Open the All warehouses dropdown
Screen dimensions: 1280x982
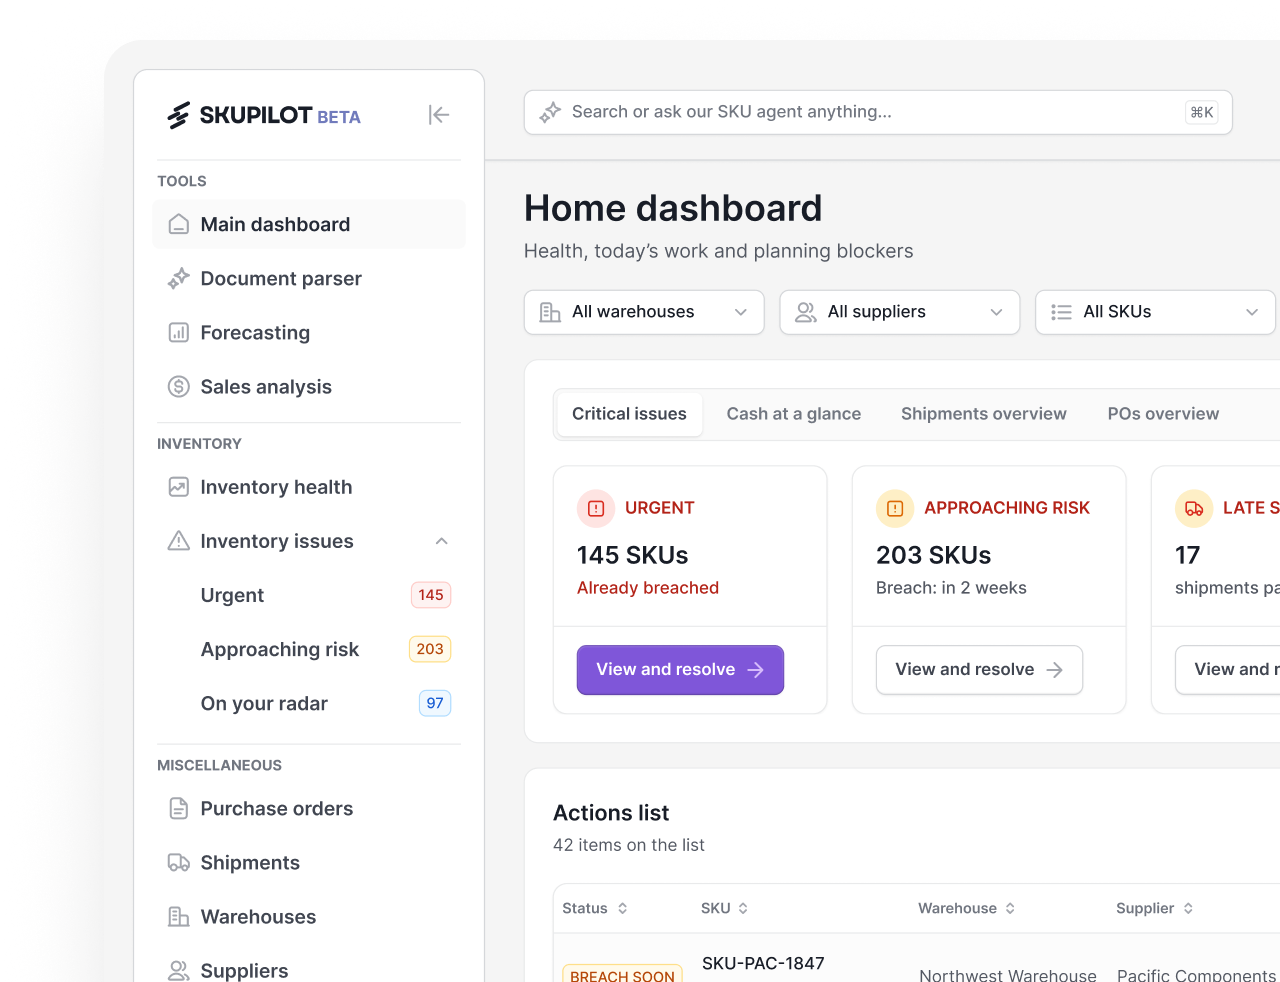tap(644, 312)
